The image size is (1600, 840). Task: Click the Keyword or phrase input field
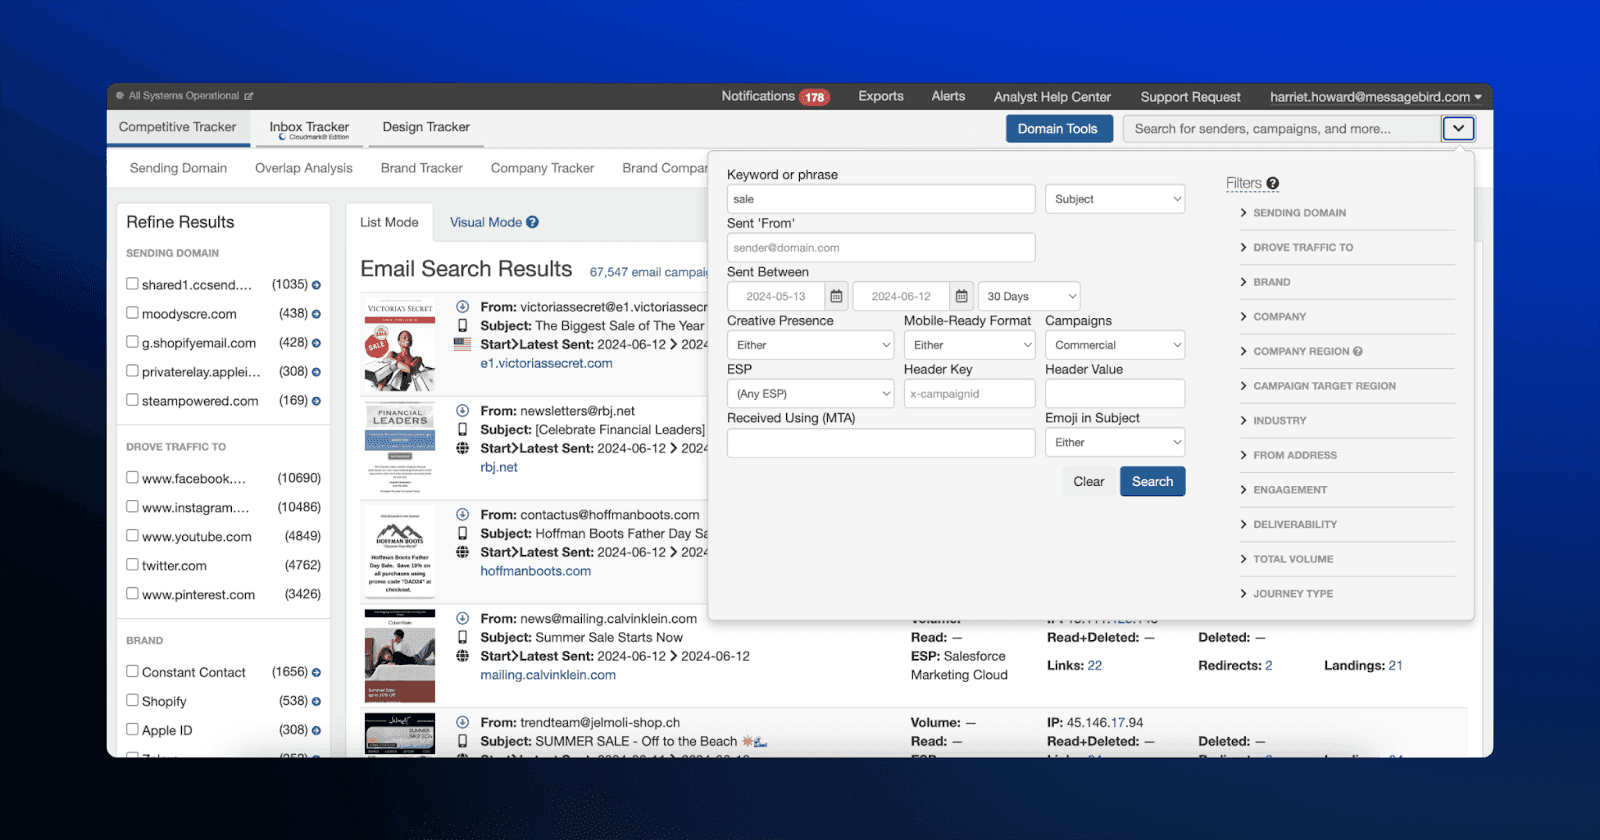881,199
